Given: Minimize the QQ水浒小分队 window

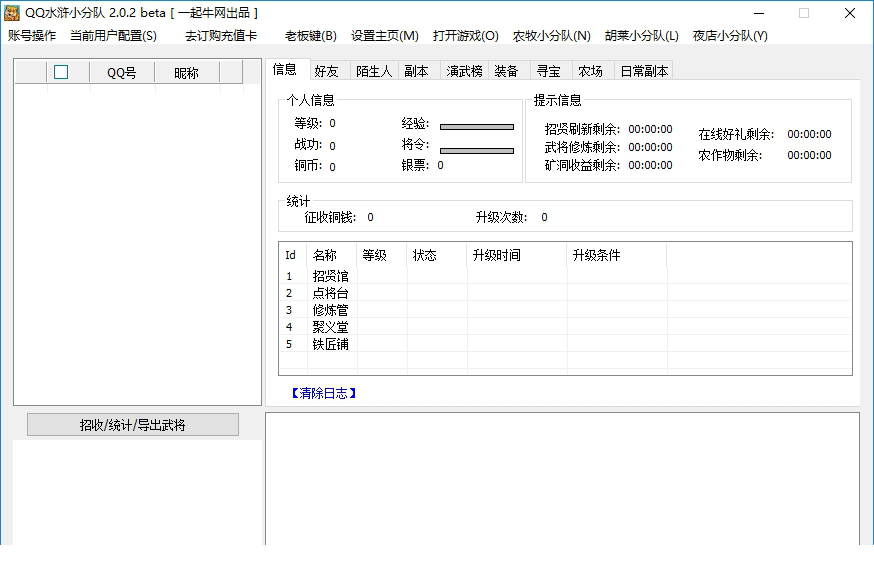Looking at the screenshot, I should point(759,13).
